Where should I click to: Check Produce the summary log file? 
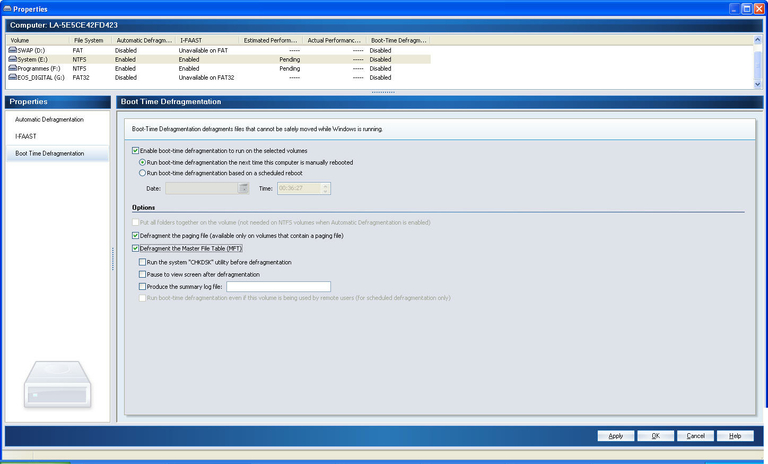143,287
